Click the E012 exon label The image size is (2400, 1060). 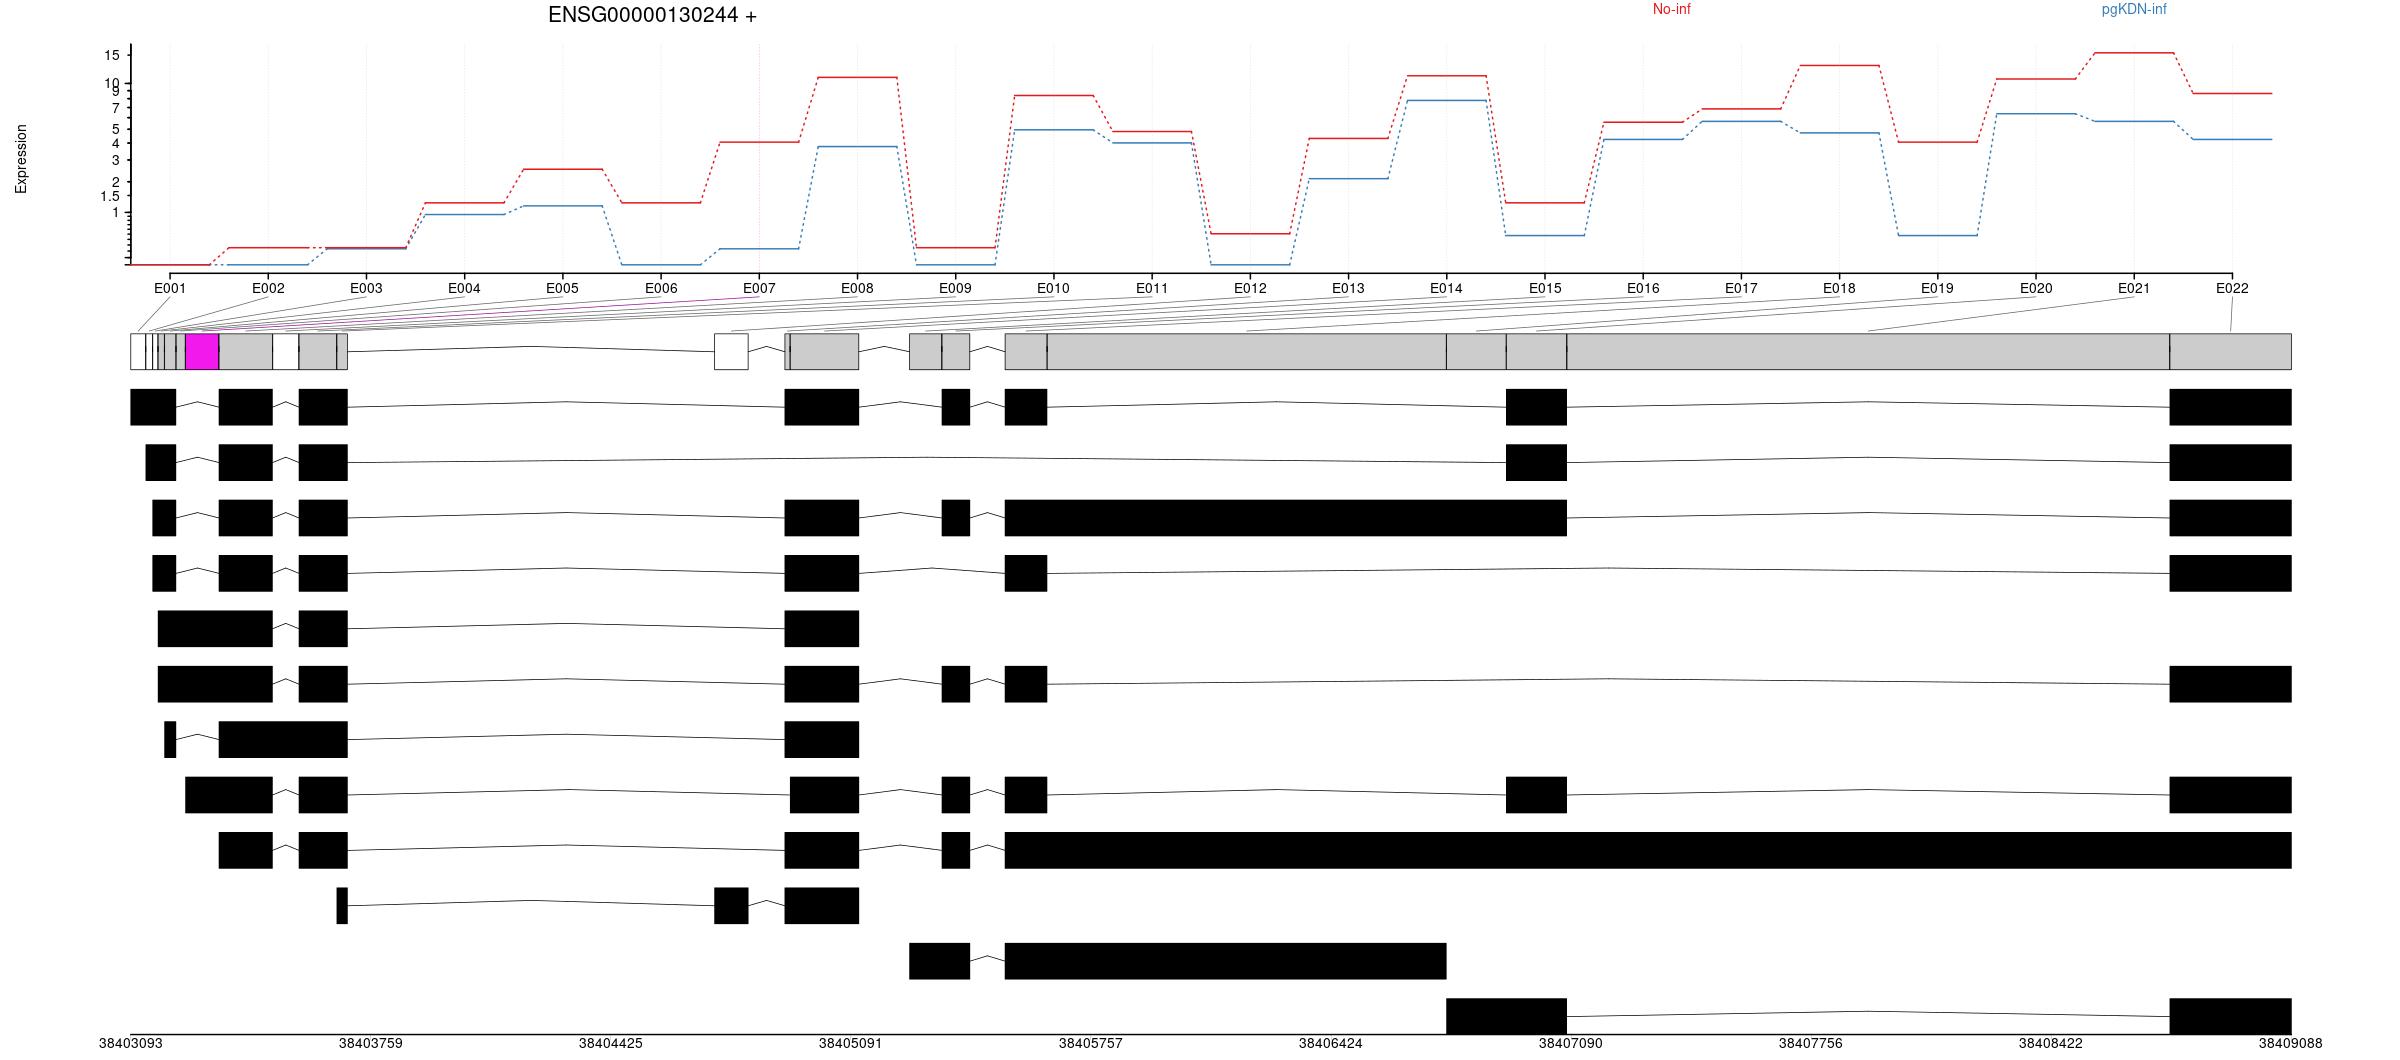1250,288
